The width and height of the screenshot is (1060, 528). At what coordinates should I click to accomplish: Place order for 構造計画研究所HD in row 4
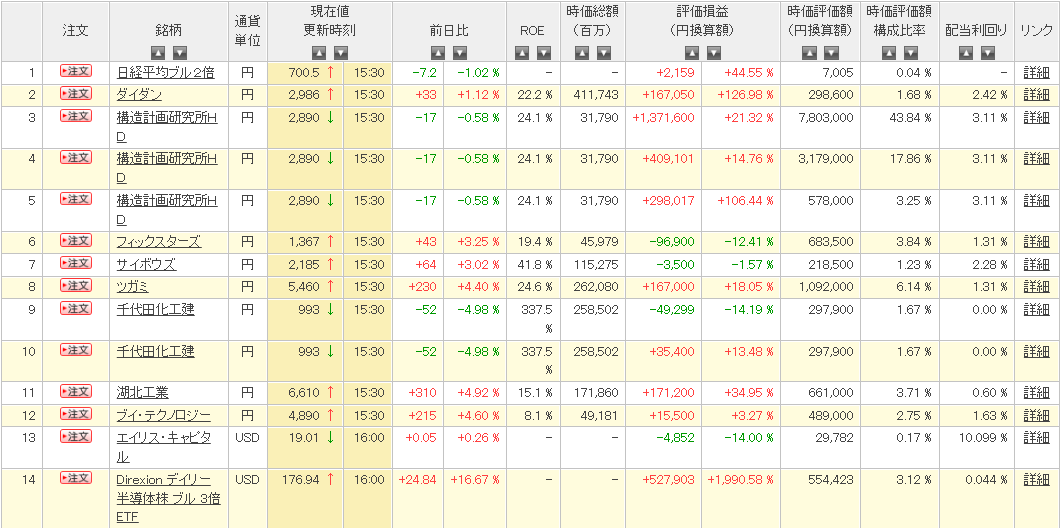point(76,157)
